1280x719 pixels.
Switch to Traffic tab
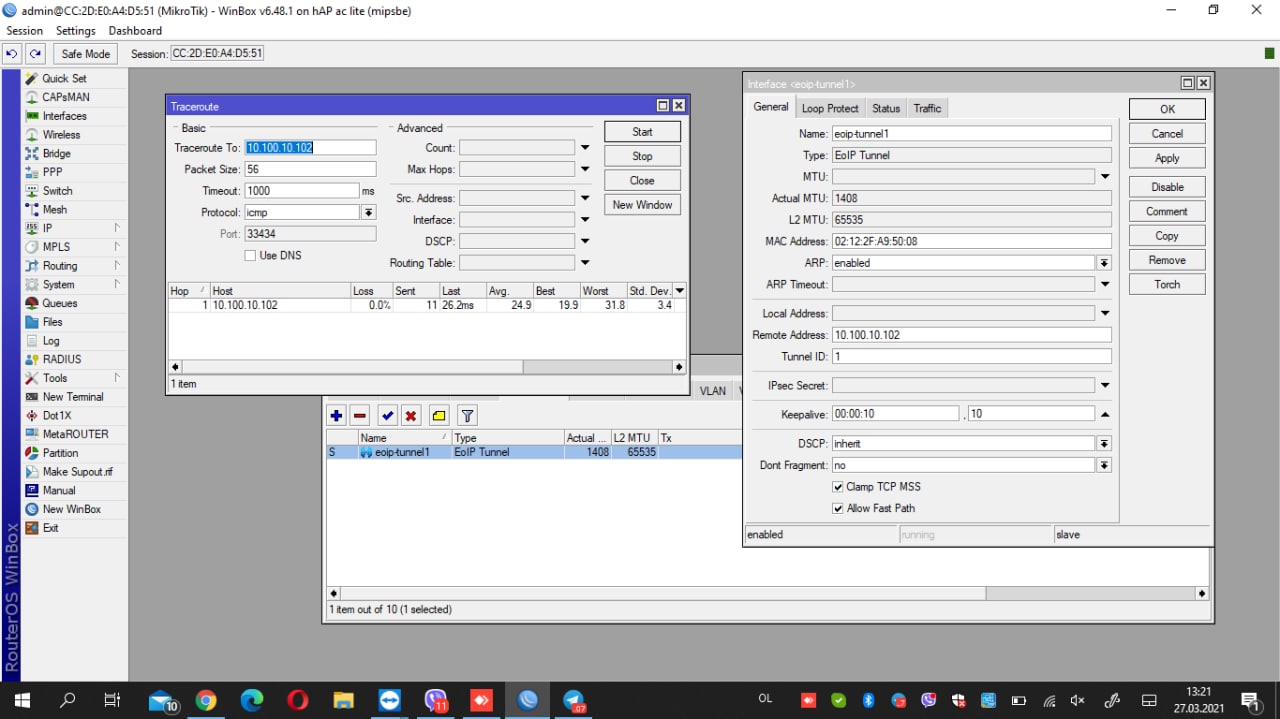[927, 109]
